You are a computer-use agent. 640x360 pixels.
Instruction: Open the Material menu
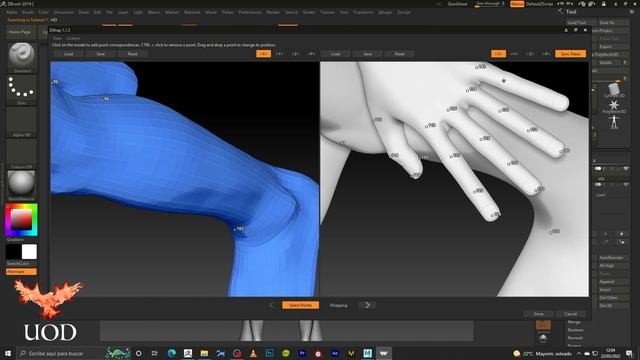tap(192, 12)
